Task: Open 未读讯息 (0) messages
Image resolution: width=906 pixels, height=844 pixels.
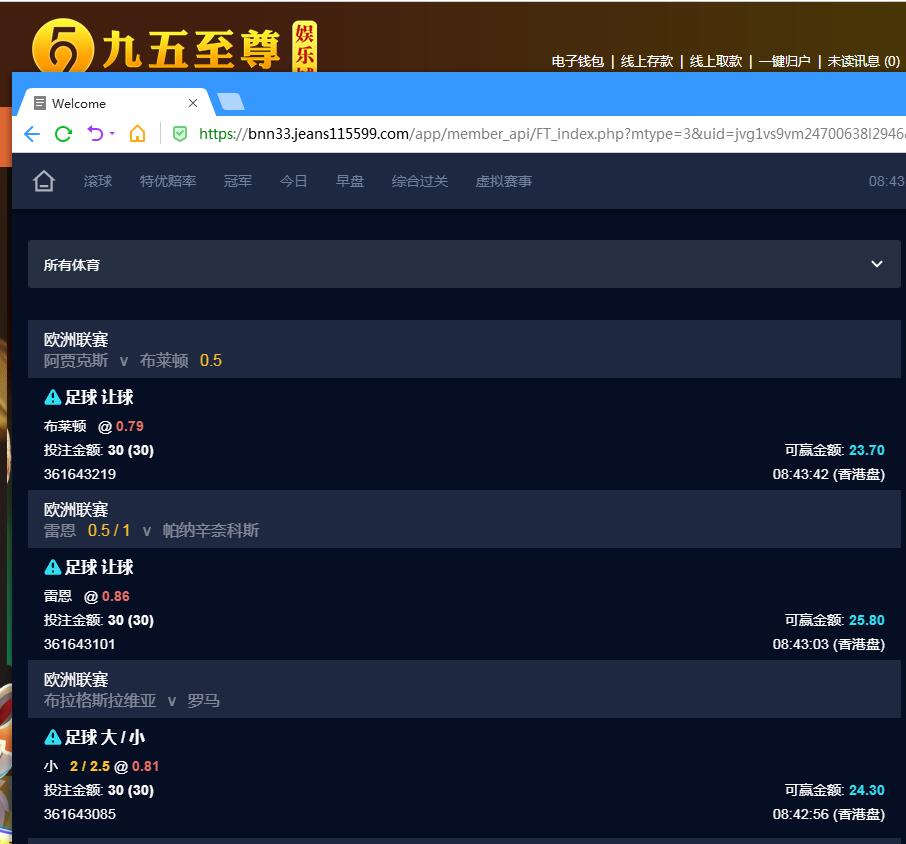Action: click(864, 61)
